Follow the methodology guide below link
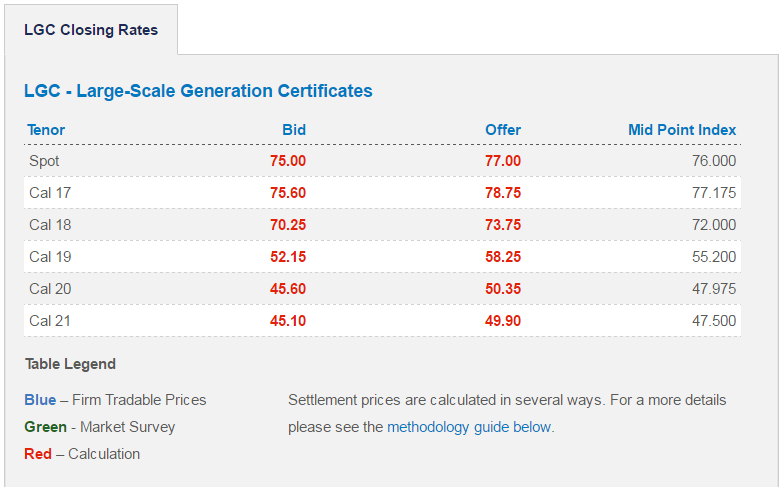This screenshot has height=487, width=782. tap(469, 427)
